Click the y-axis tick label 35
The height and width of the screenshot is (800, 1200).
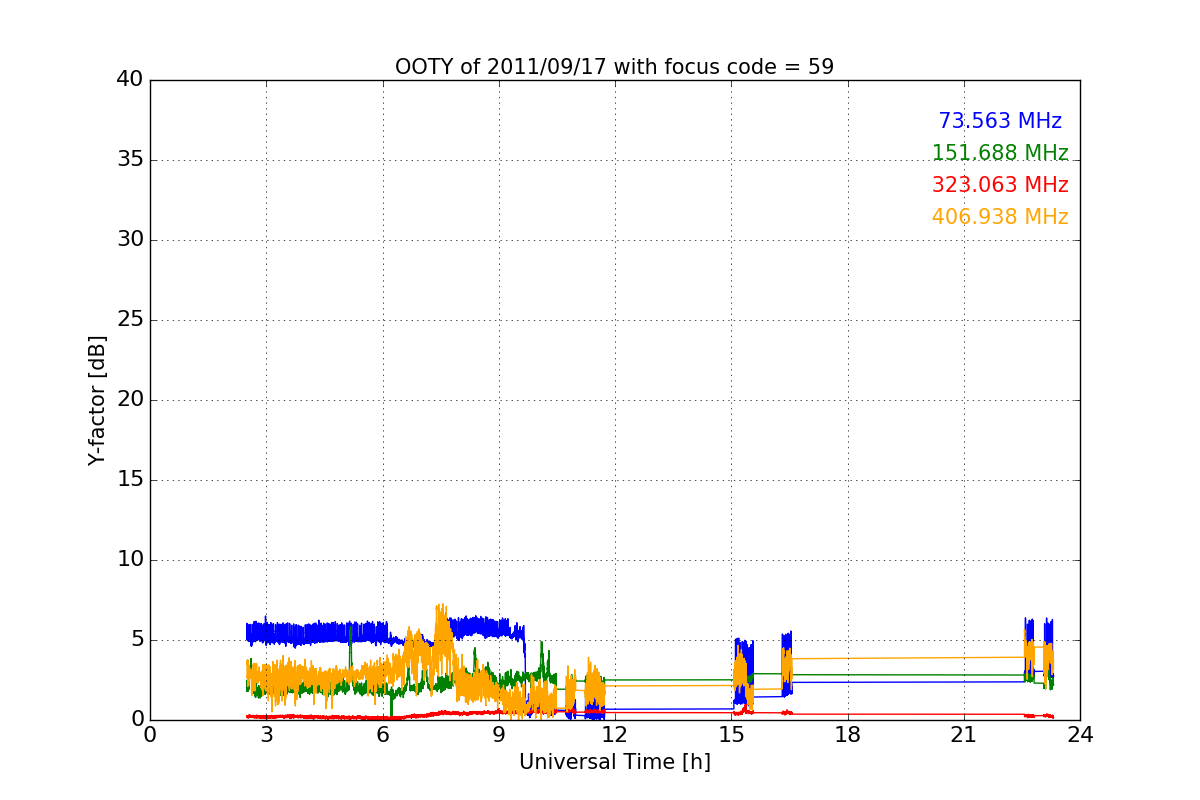(x=130, y=160)
